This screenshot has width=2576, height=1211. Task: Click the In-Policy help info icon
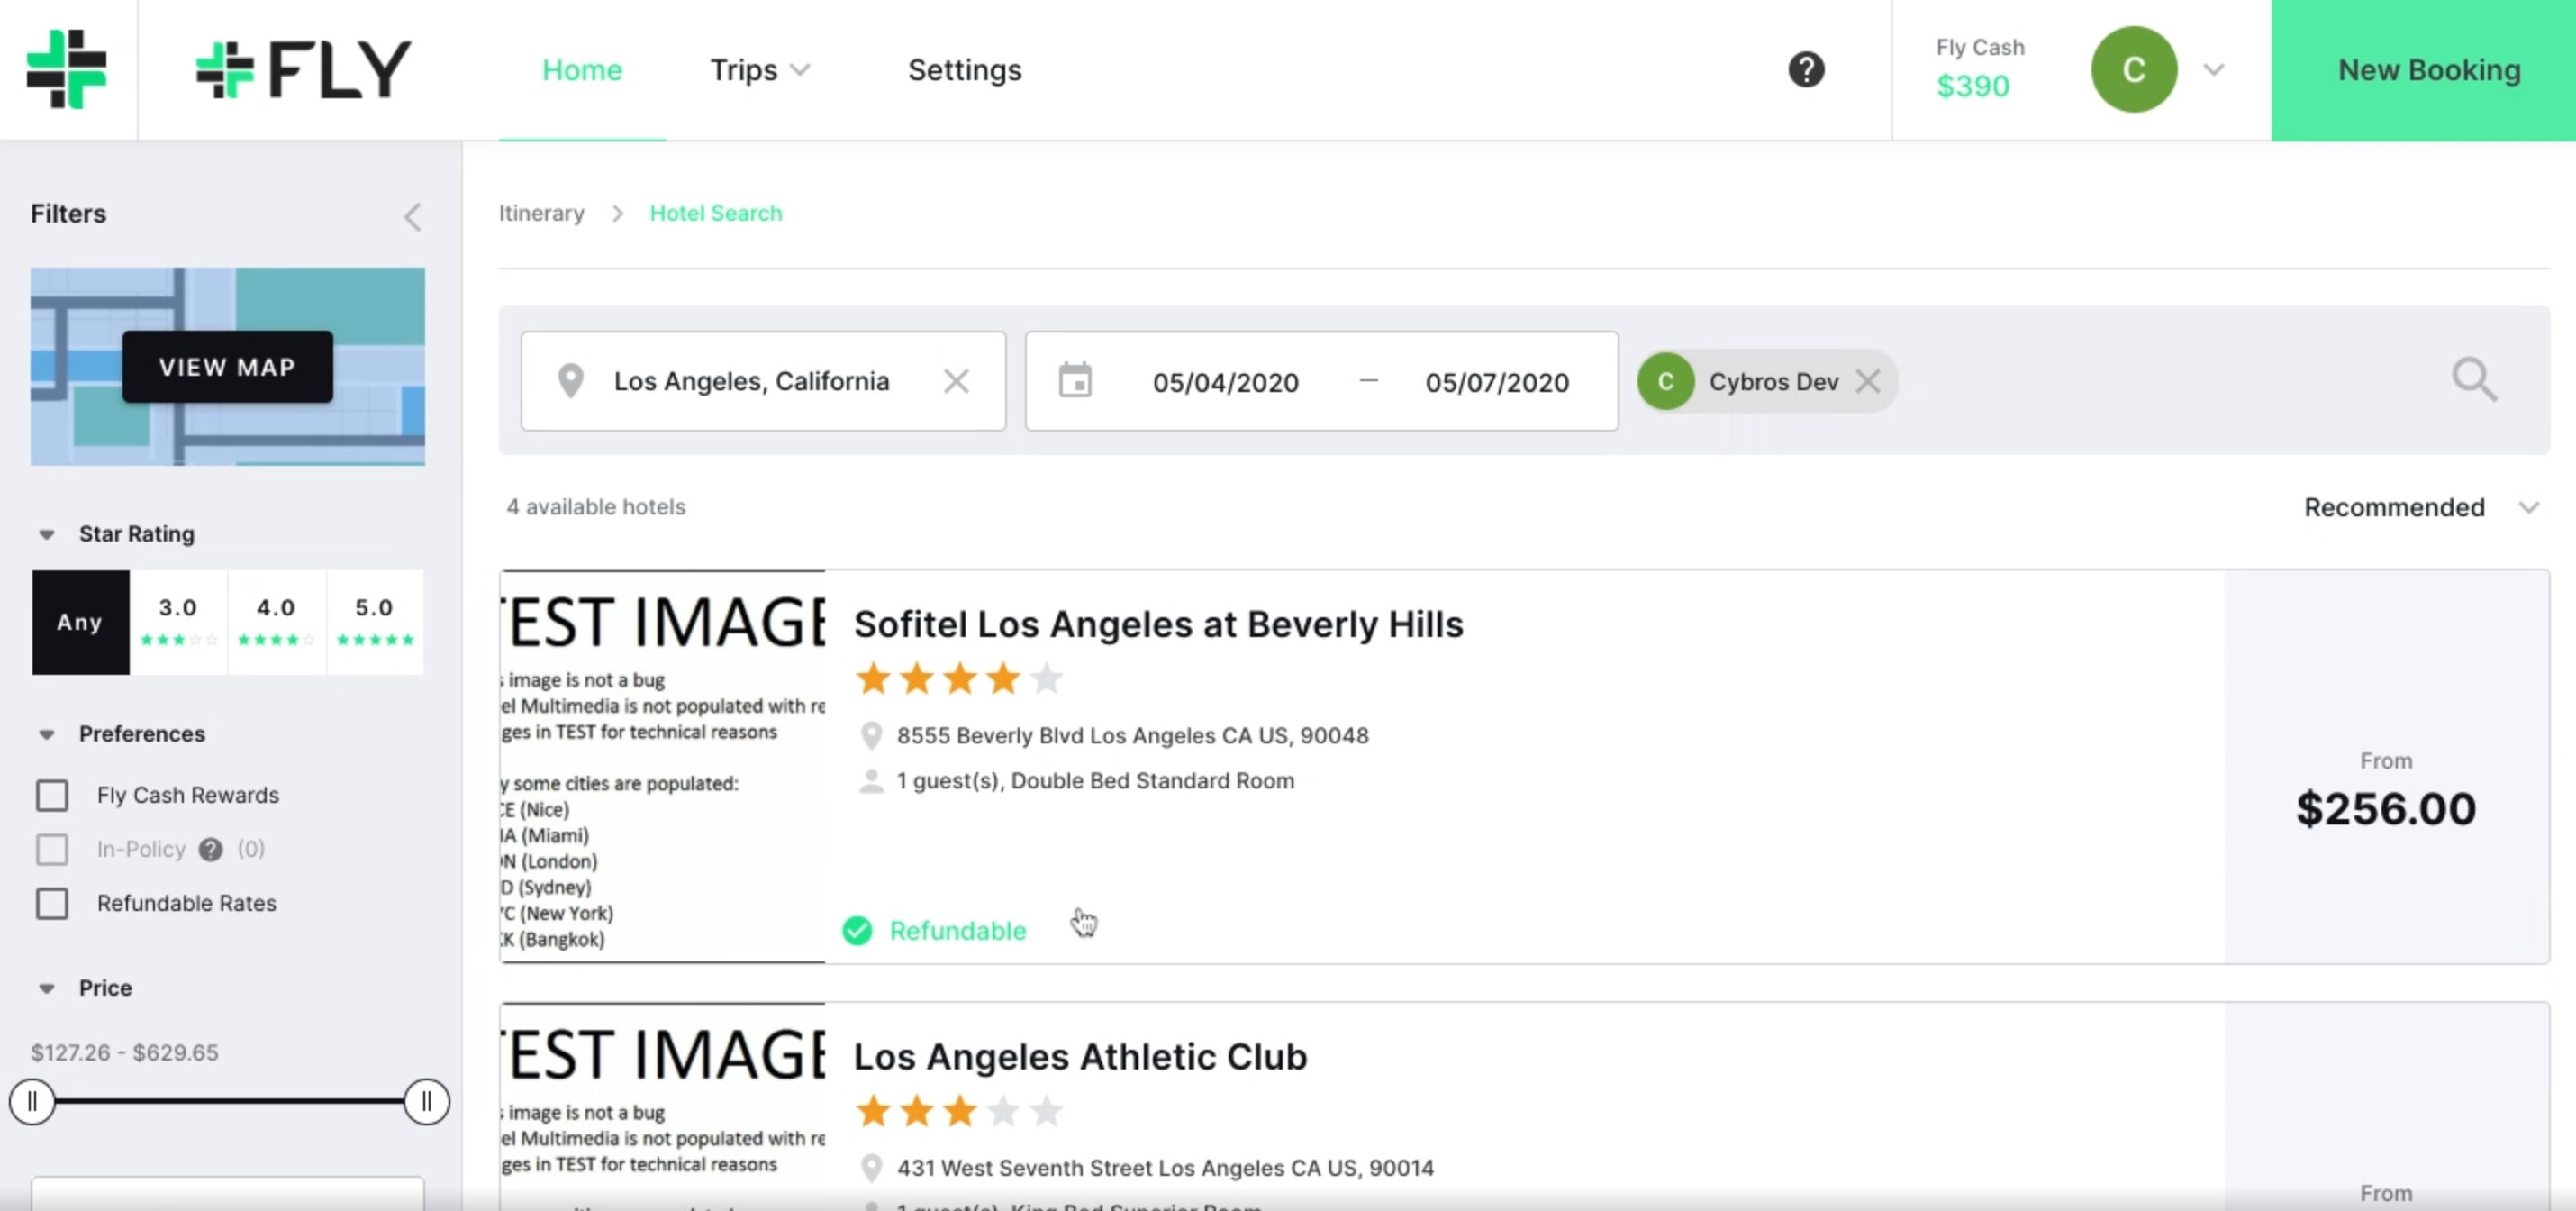(210, 849)
